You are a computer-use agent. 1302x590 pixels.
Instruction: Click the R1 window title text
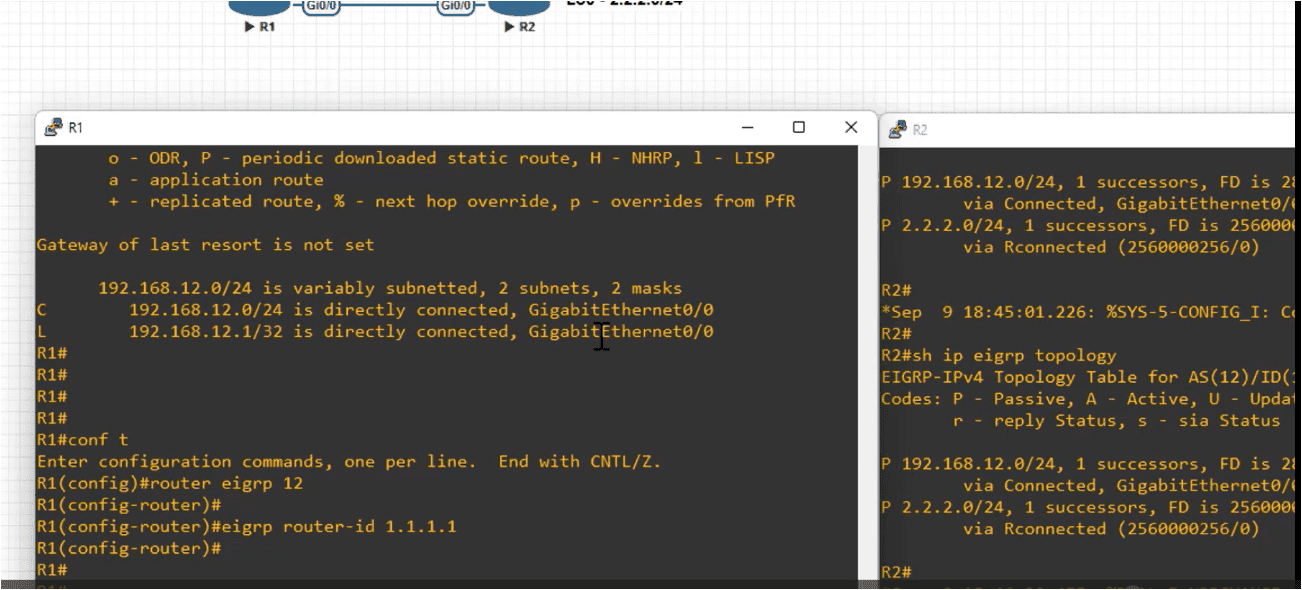[76, 128]
